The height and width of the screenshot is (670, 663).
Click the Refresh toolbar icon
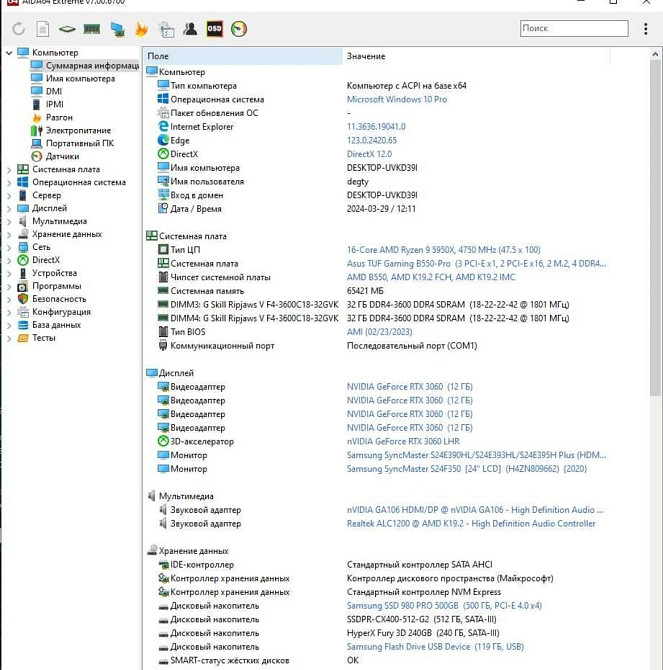pyautogui.click(x=18, y=30)
